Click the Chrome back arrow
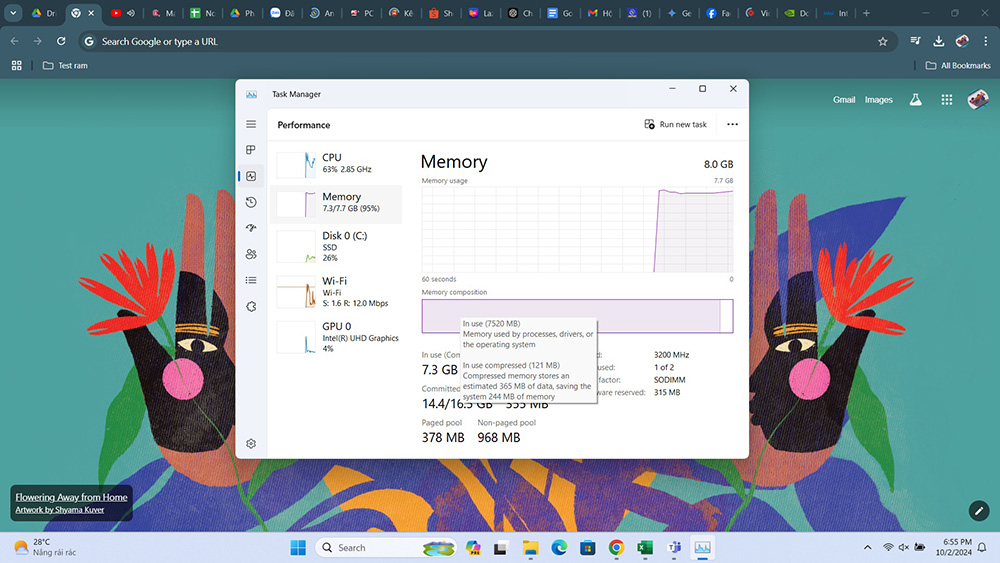The image size is (1000, 563). [x=15, y=41]
